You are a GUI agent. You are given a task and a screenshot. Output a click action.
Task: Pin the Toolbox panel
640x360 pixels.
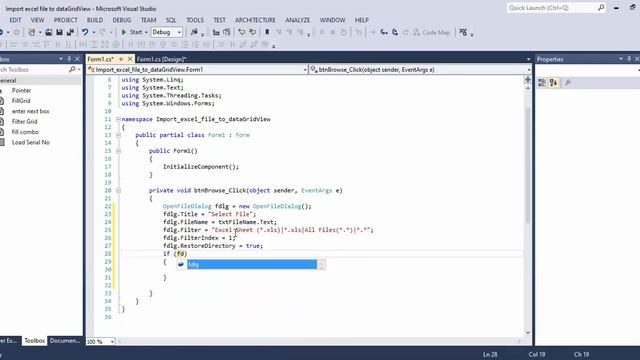[69, 59]
